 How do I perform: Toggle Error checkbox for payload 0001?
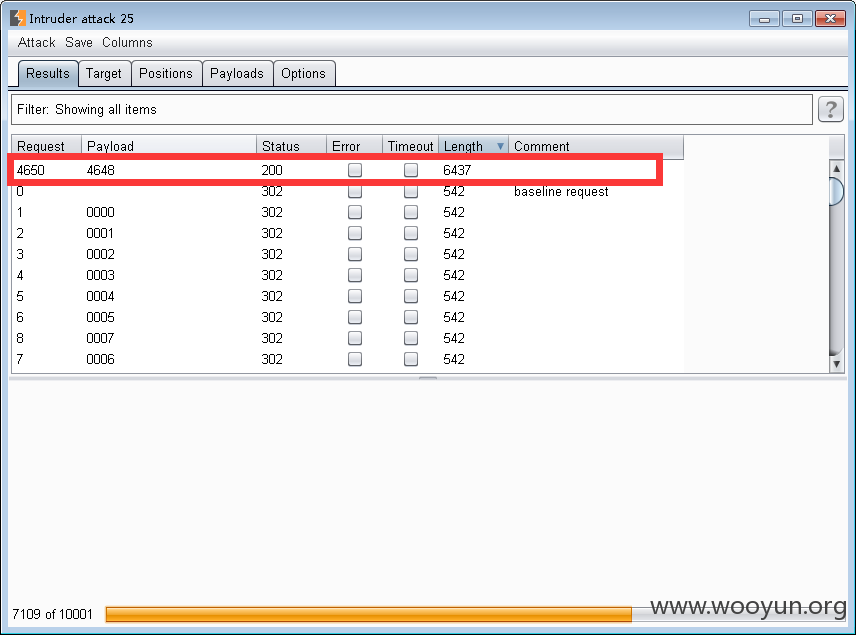click(355, 233)
